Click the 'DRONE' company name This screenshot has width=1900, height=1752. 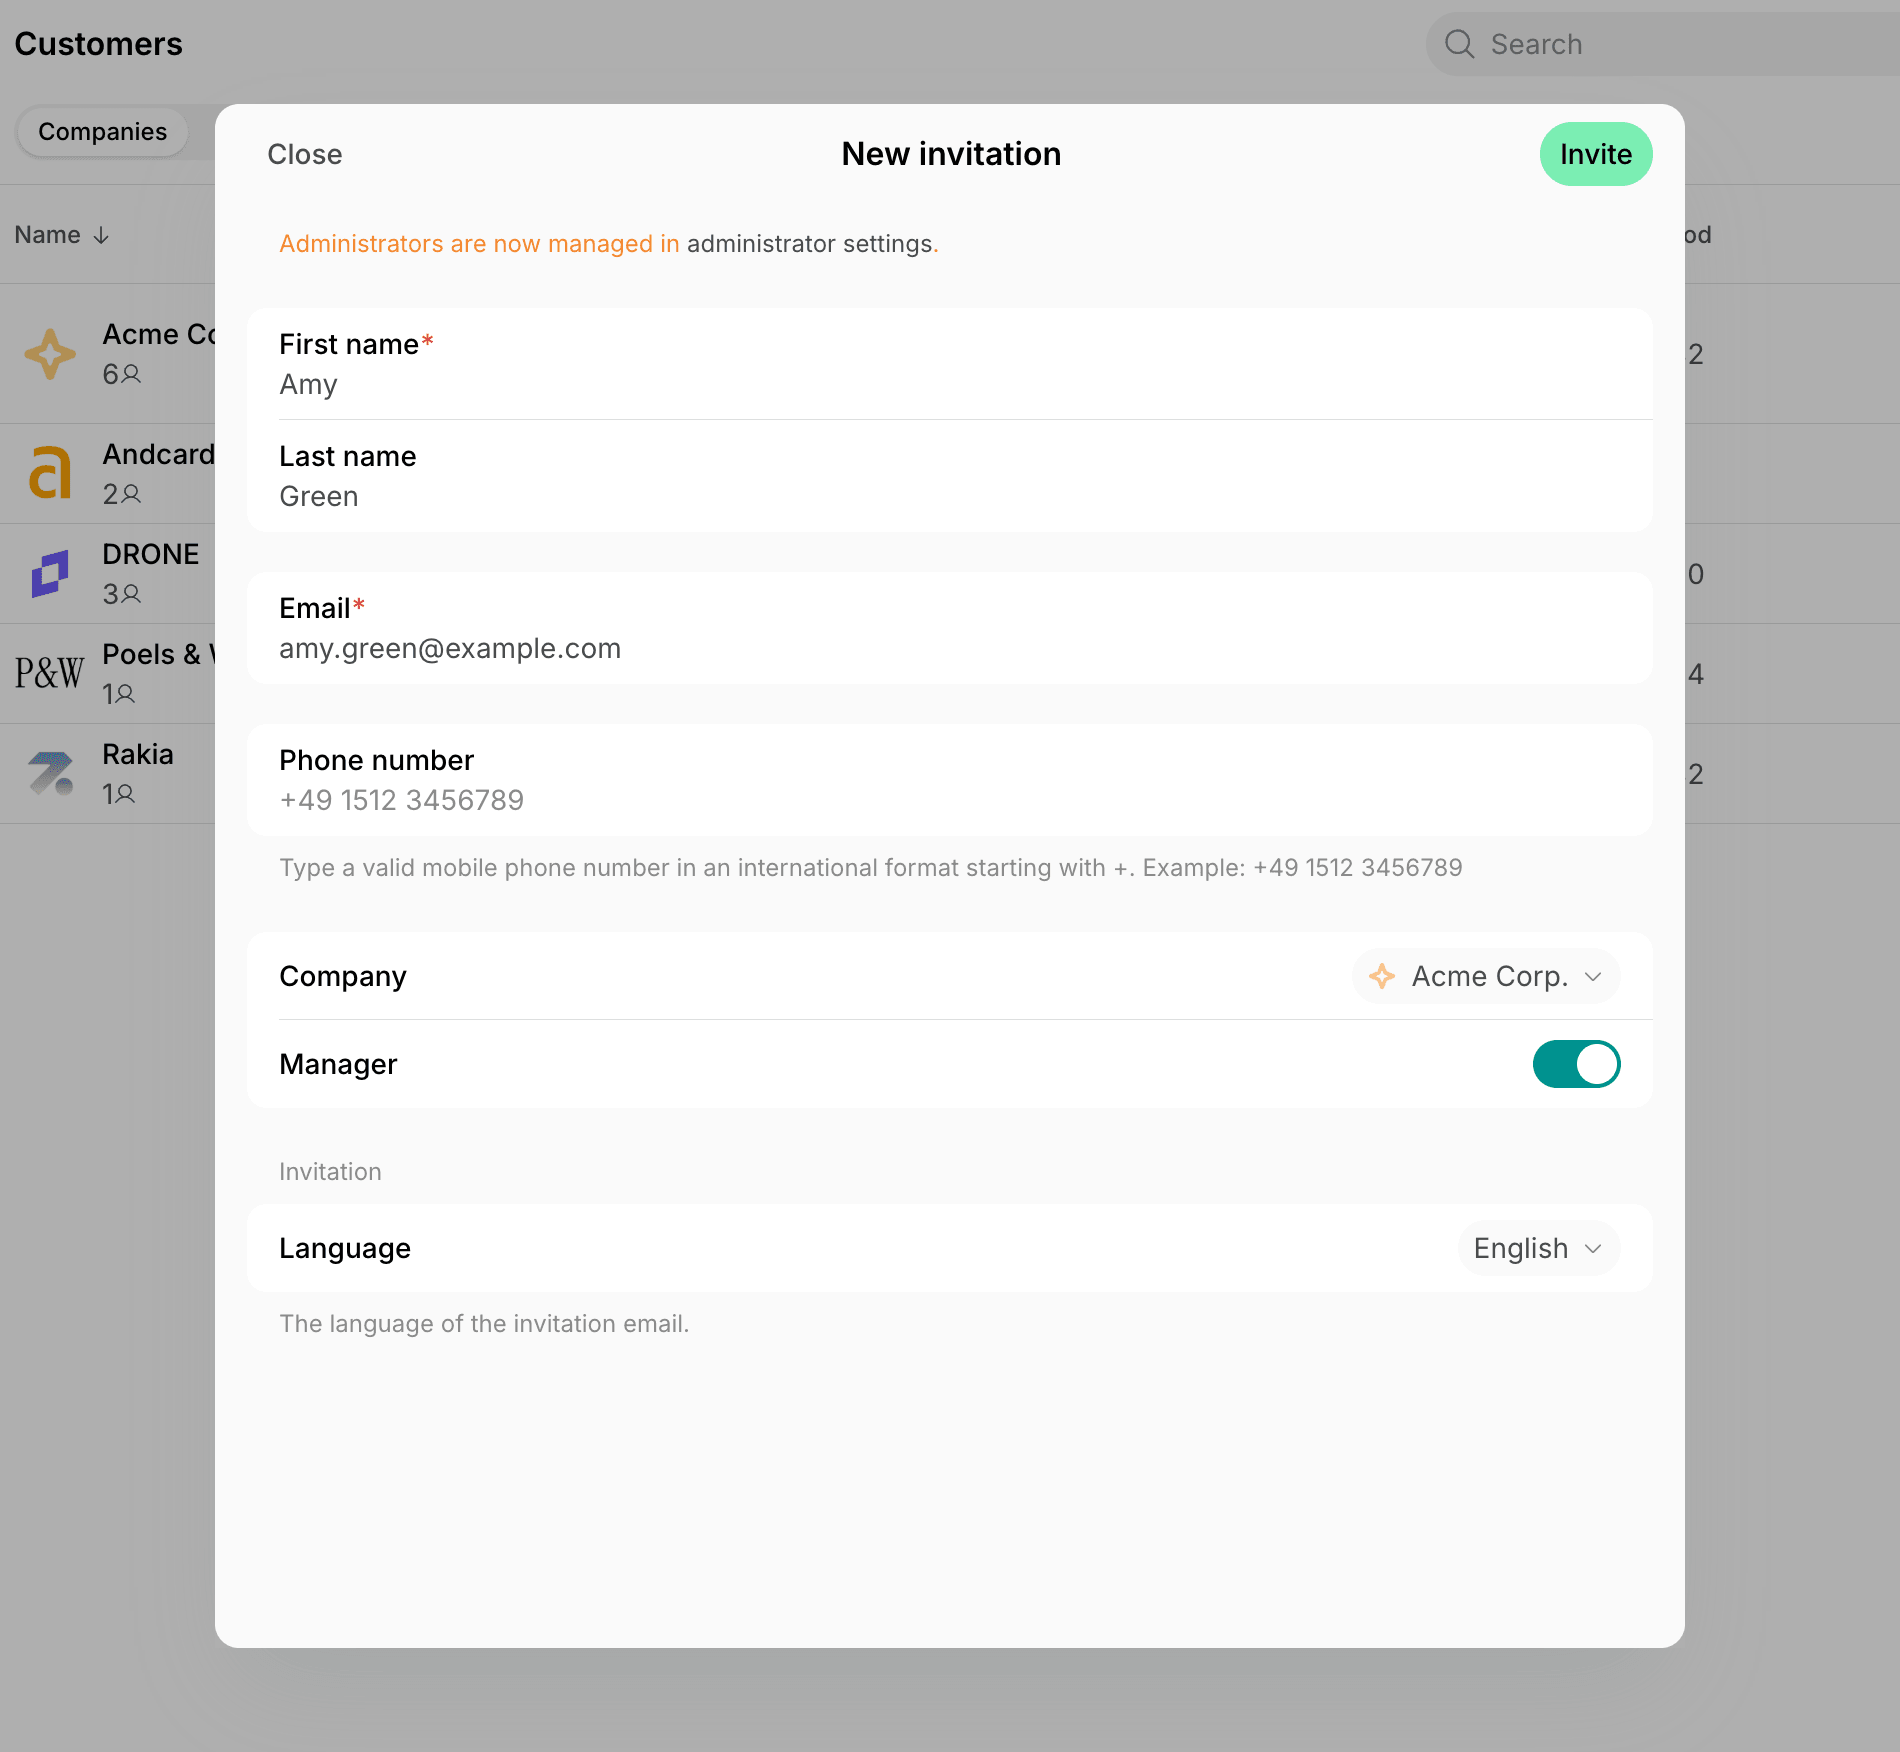(151, 554)
